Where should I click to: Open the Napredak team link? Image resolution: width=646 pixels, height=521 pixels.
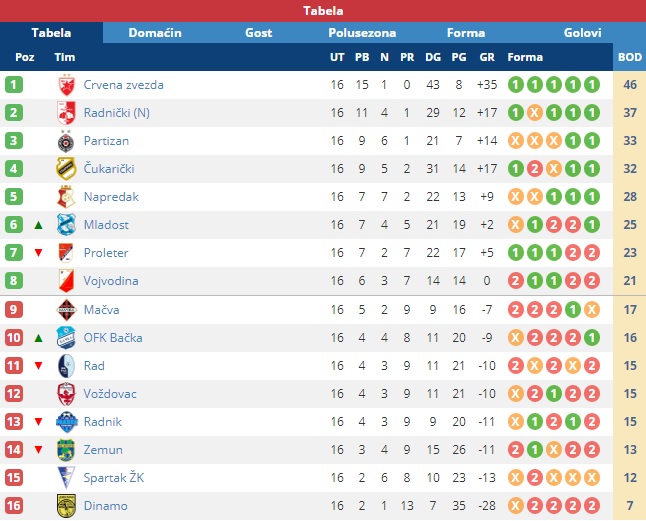coord(111,196)
